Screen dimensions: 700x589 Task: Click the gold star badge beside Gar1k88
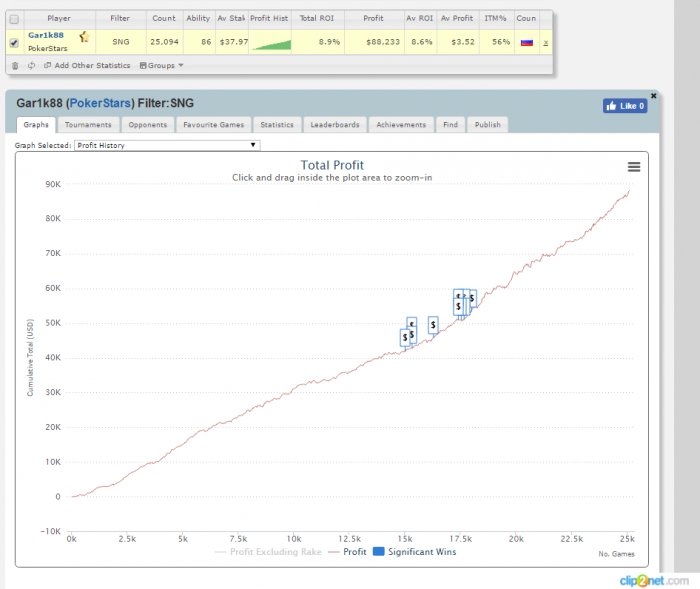pyautogui.click(x=85, y=37)
